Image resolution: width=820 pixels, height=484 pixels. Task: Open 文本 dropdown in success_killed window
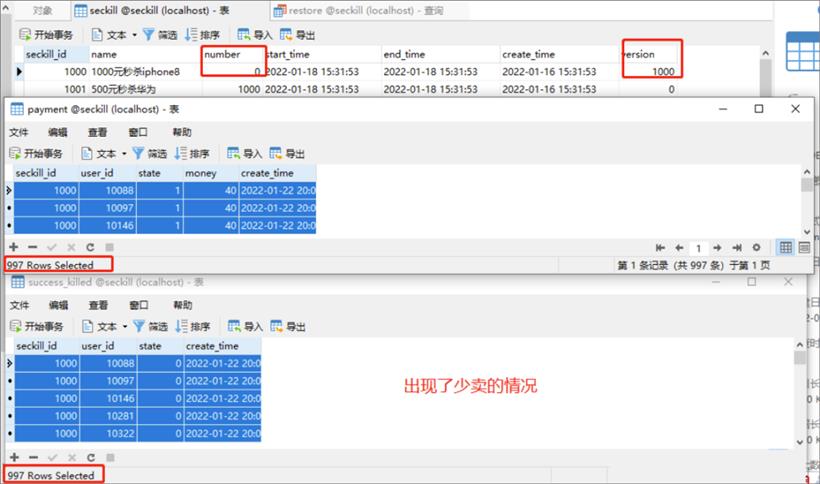click(105, 327)
